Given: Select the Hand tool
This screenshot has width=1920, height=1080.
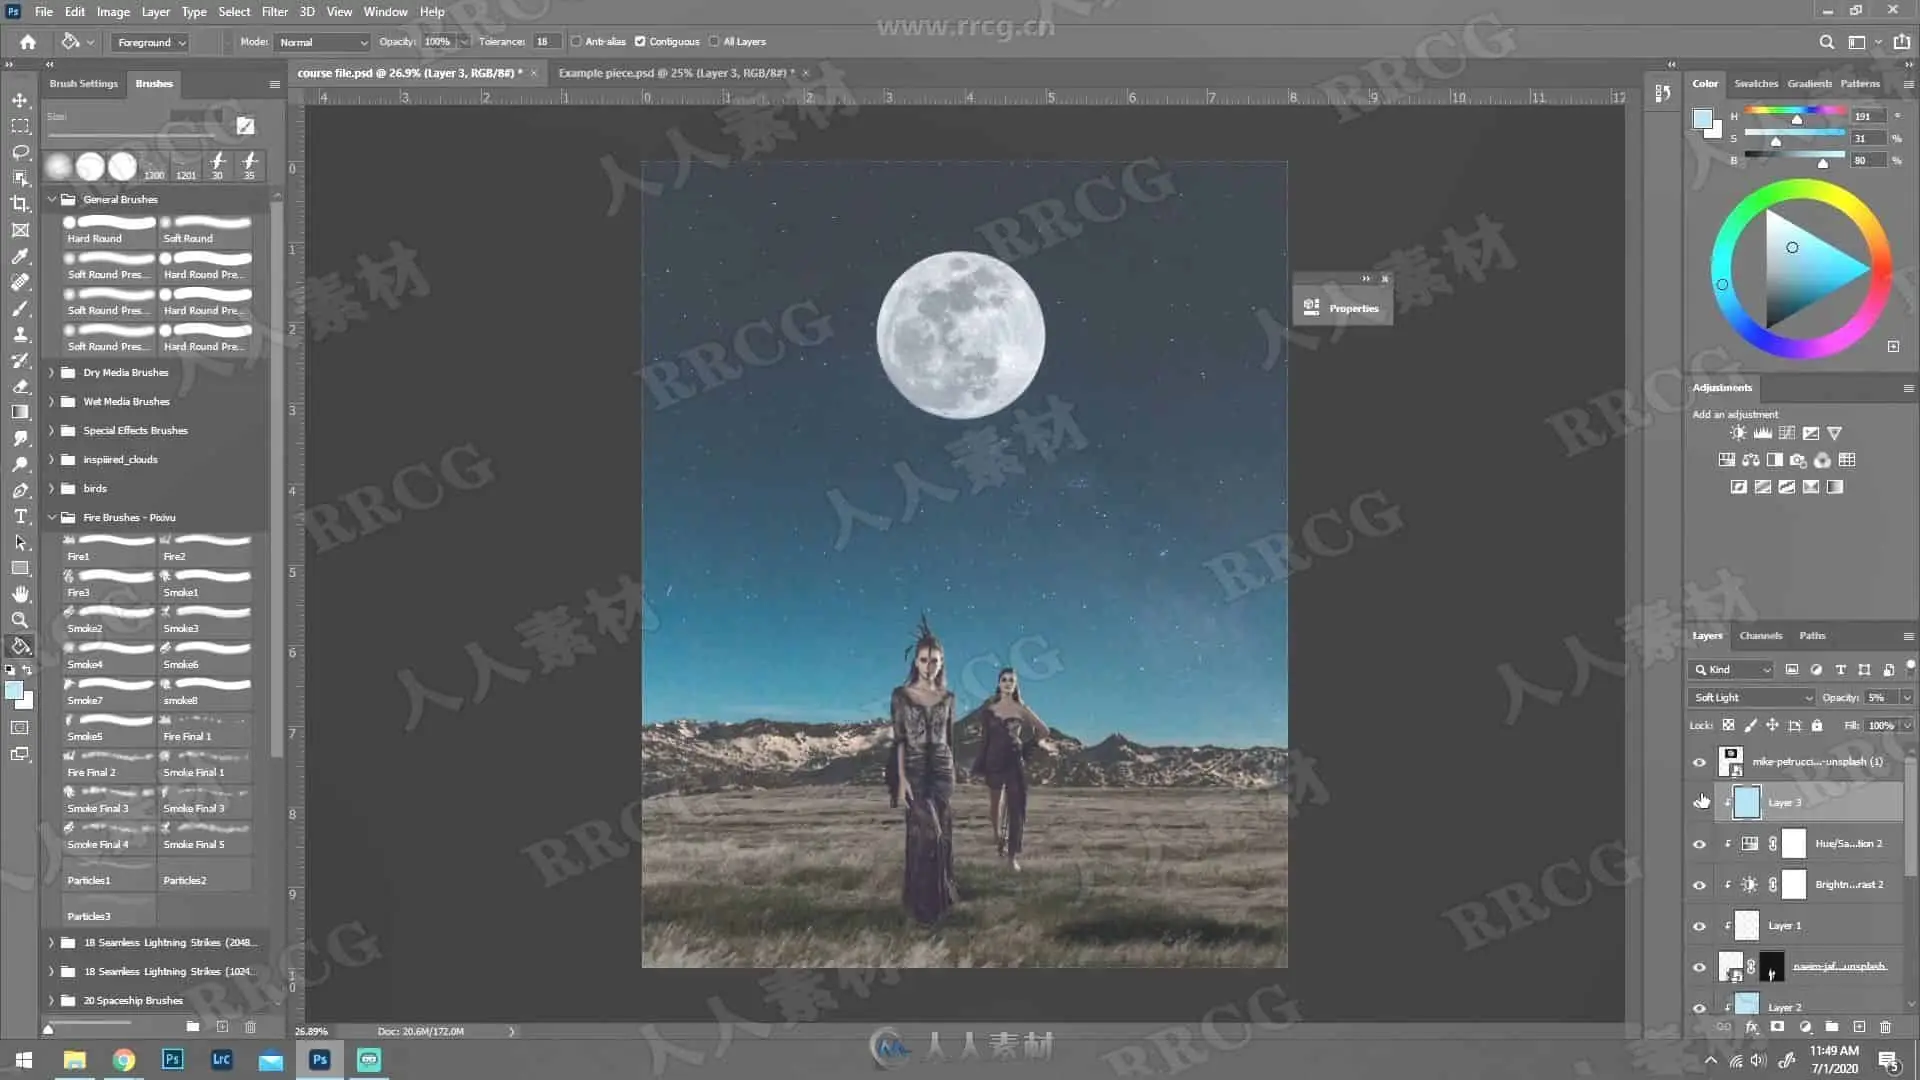Looking at the screenshot, I should 20,594.
